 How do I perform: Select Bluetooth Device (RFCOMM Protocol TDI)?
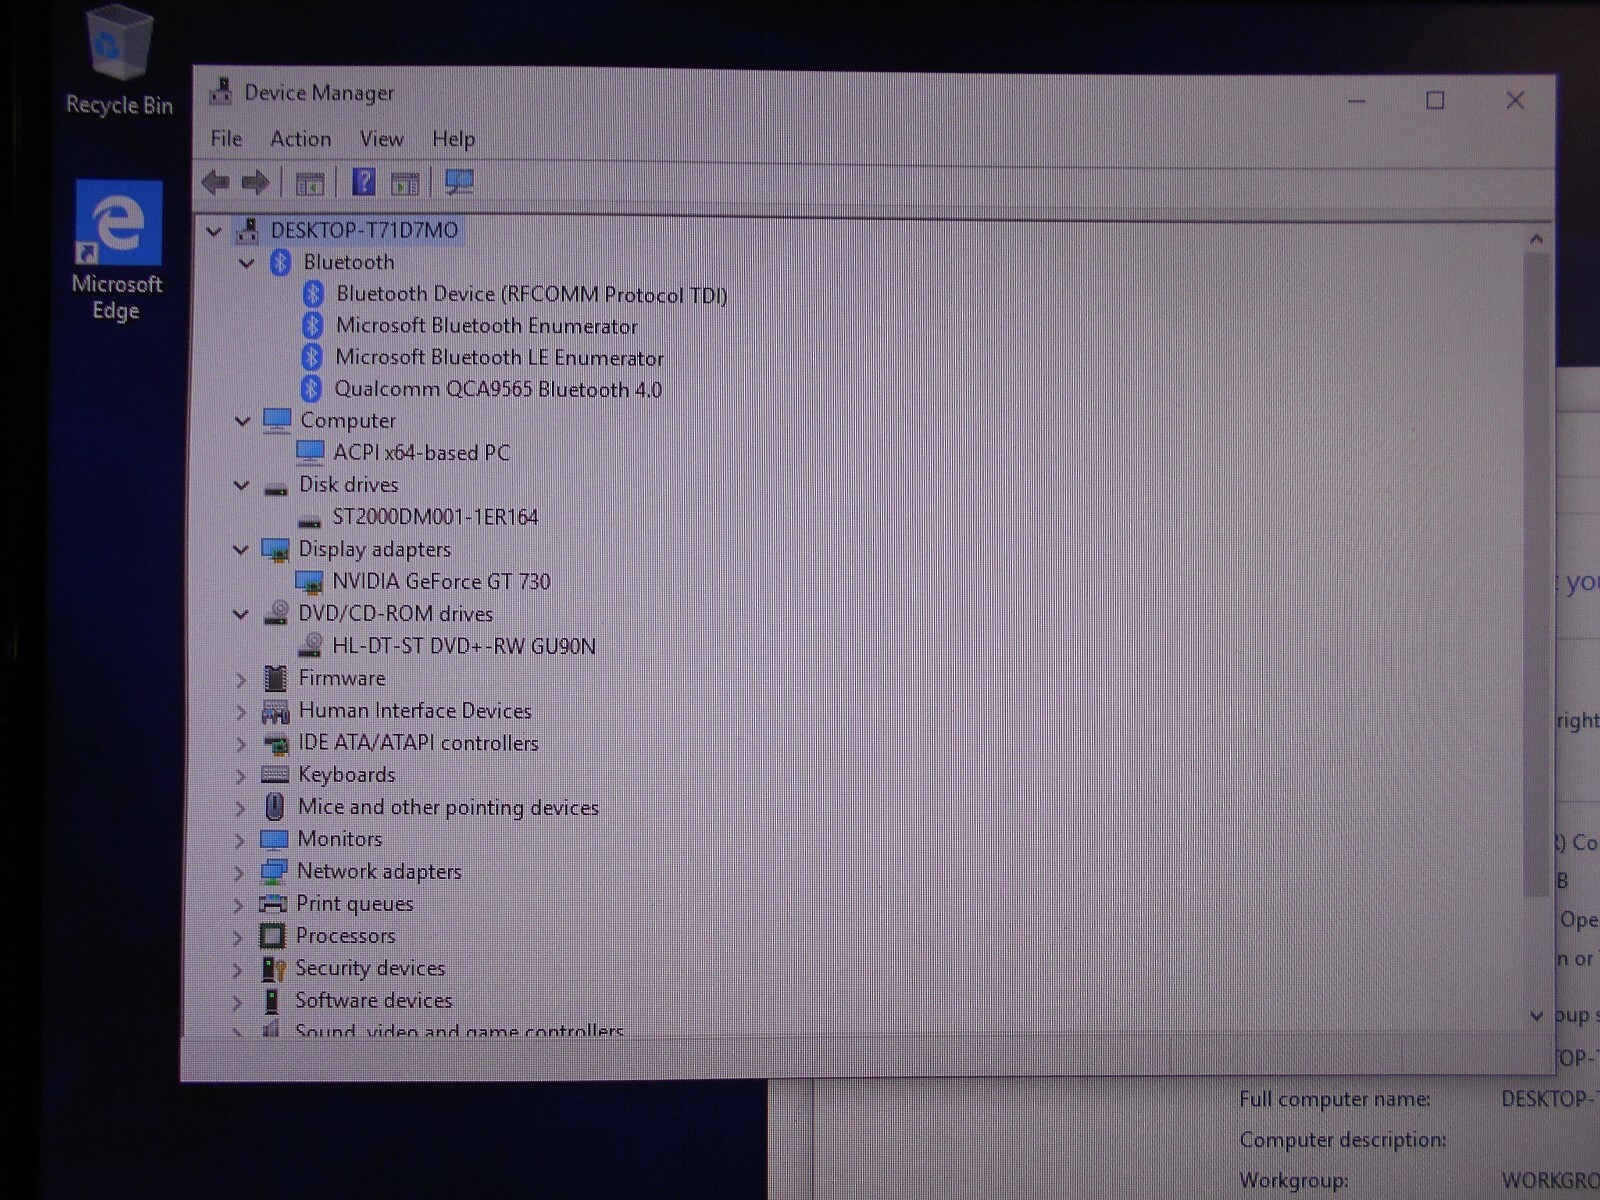[531, 294]
